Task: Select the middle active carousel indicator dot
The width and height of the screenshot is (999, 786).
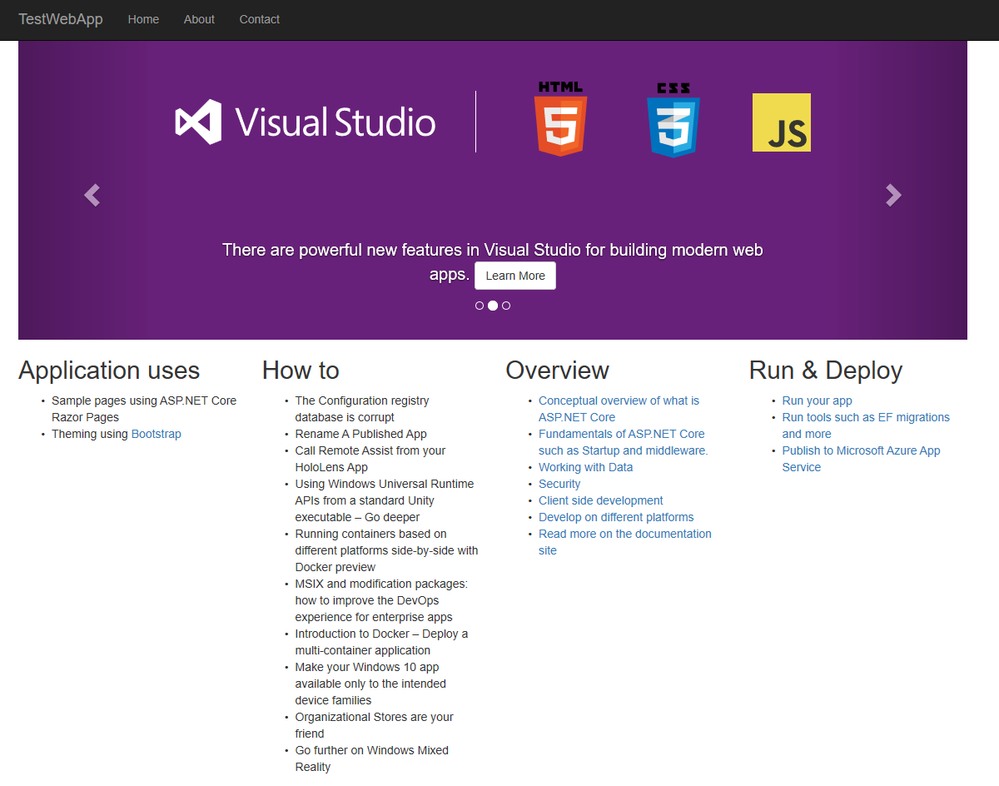Action: point(492,306)
